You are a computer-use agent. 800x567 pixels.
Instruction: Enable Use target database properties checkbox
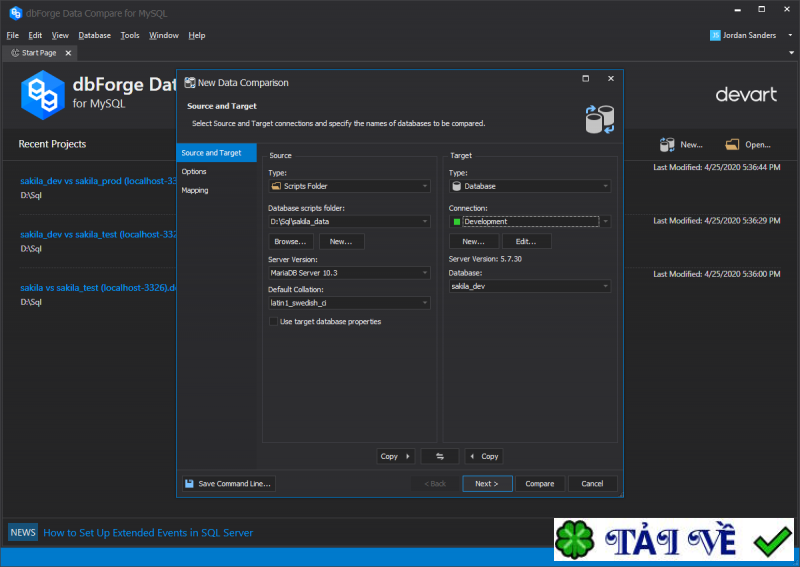[x=274, y=321]
